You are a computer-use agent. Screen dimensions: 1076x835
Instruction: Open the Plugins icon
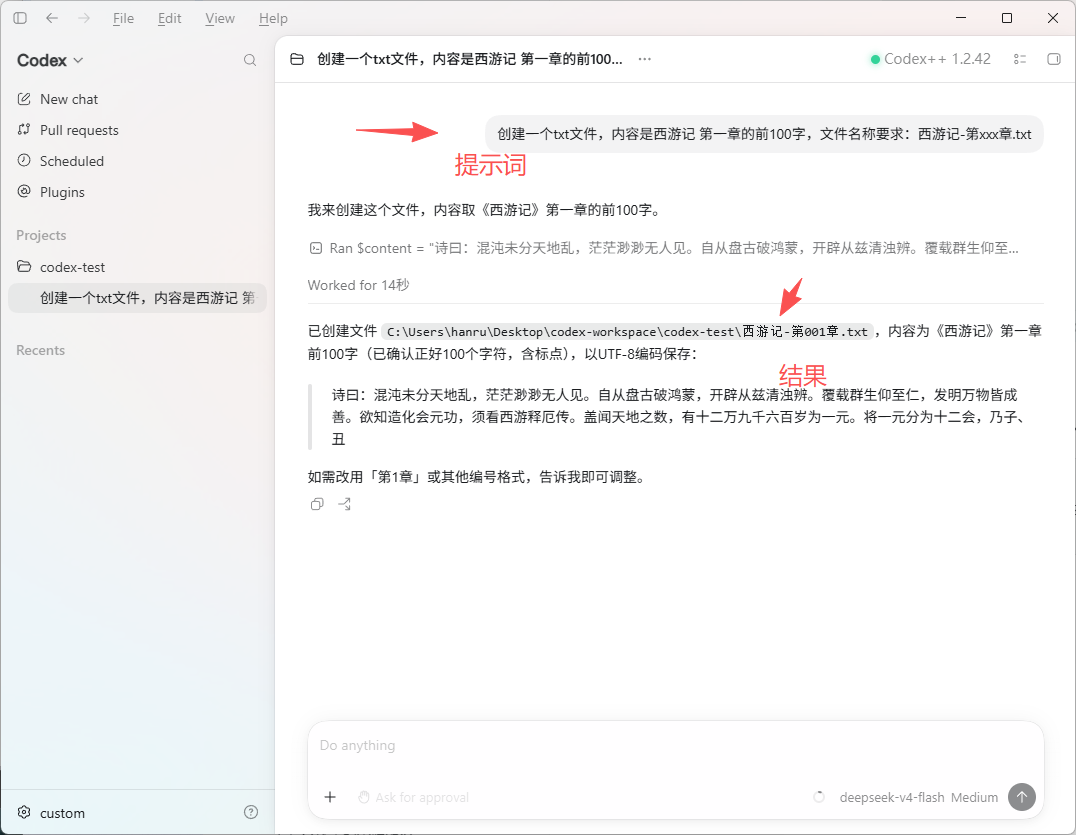[x=24, y=191]
